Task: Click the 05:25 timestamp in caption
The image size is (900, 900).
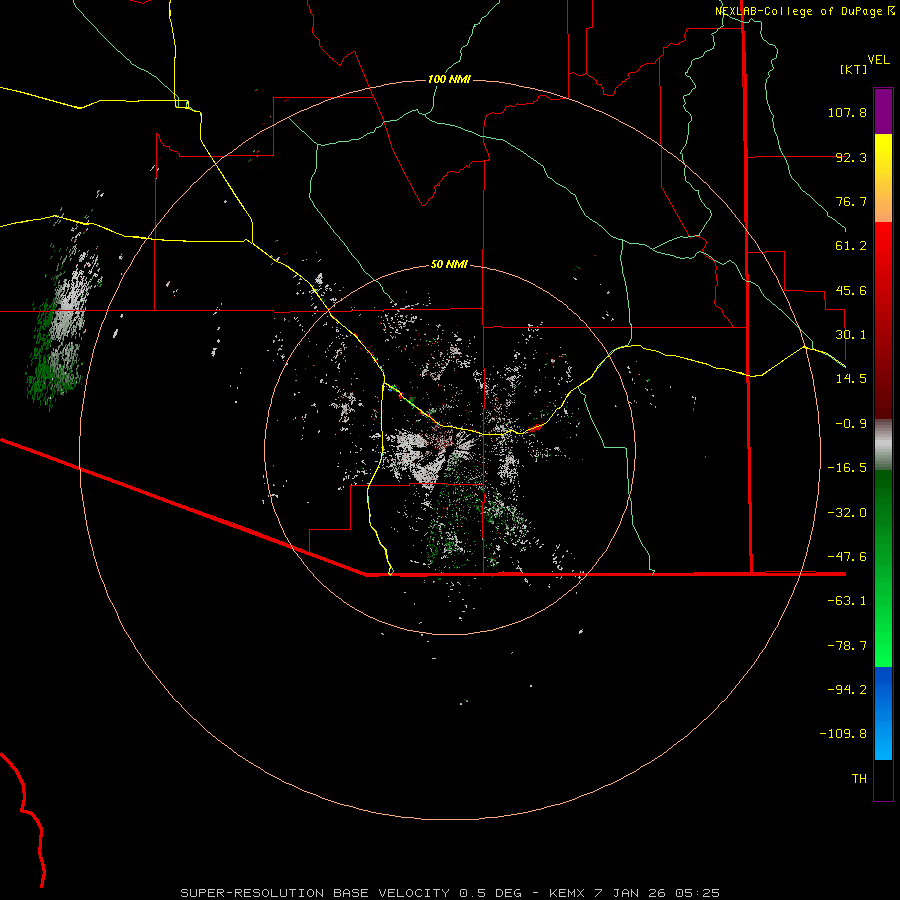Action: click(697, 893)
